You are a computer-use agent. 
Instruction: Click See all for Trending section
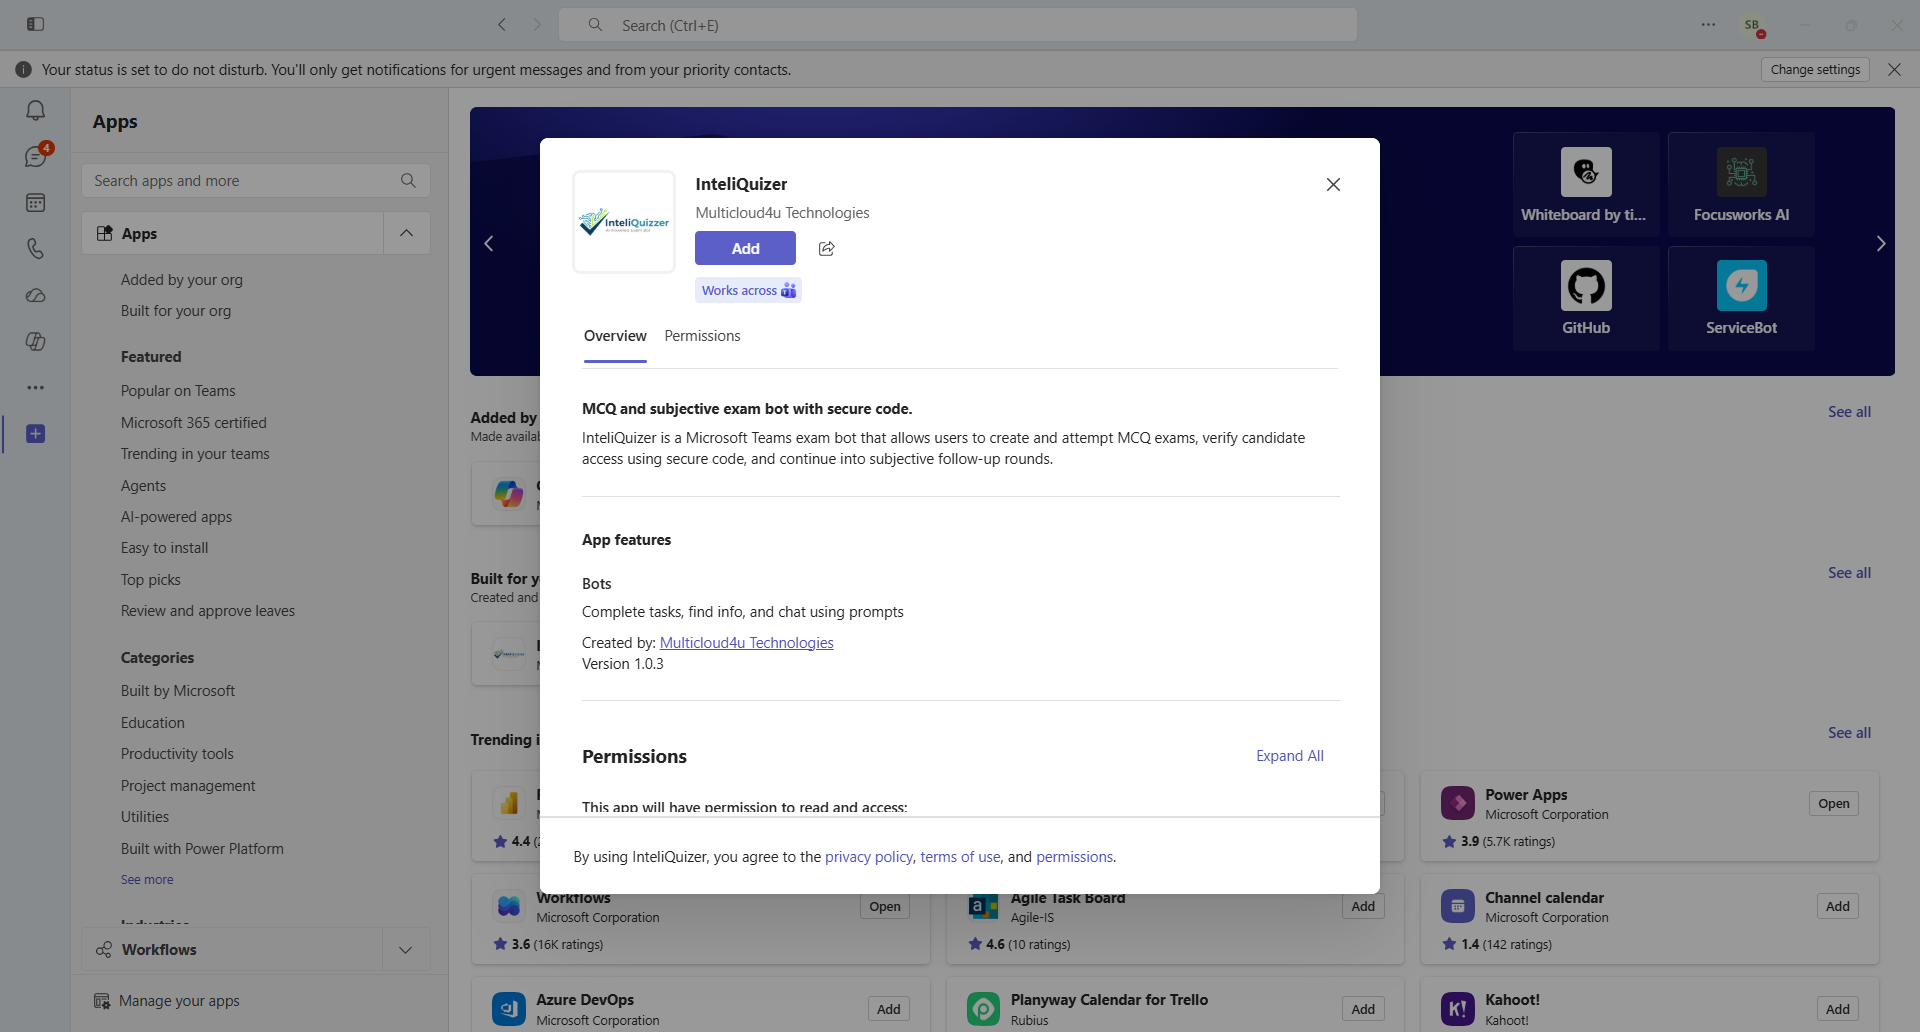[x=1849, y=733]
